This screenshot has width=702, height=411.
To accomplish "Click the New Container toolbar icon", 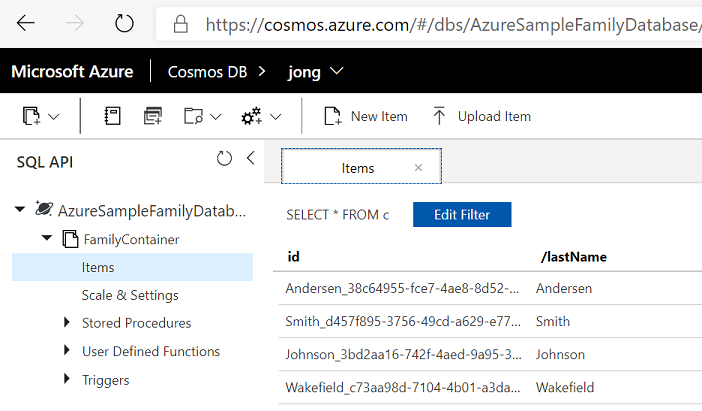I will point(31,117).
